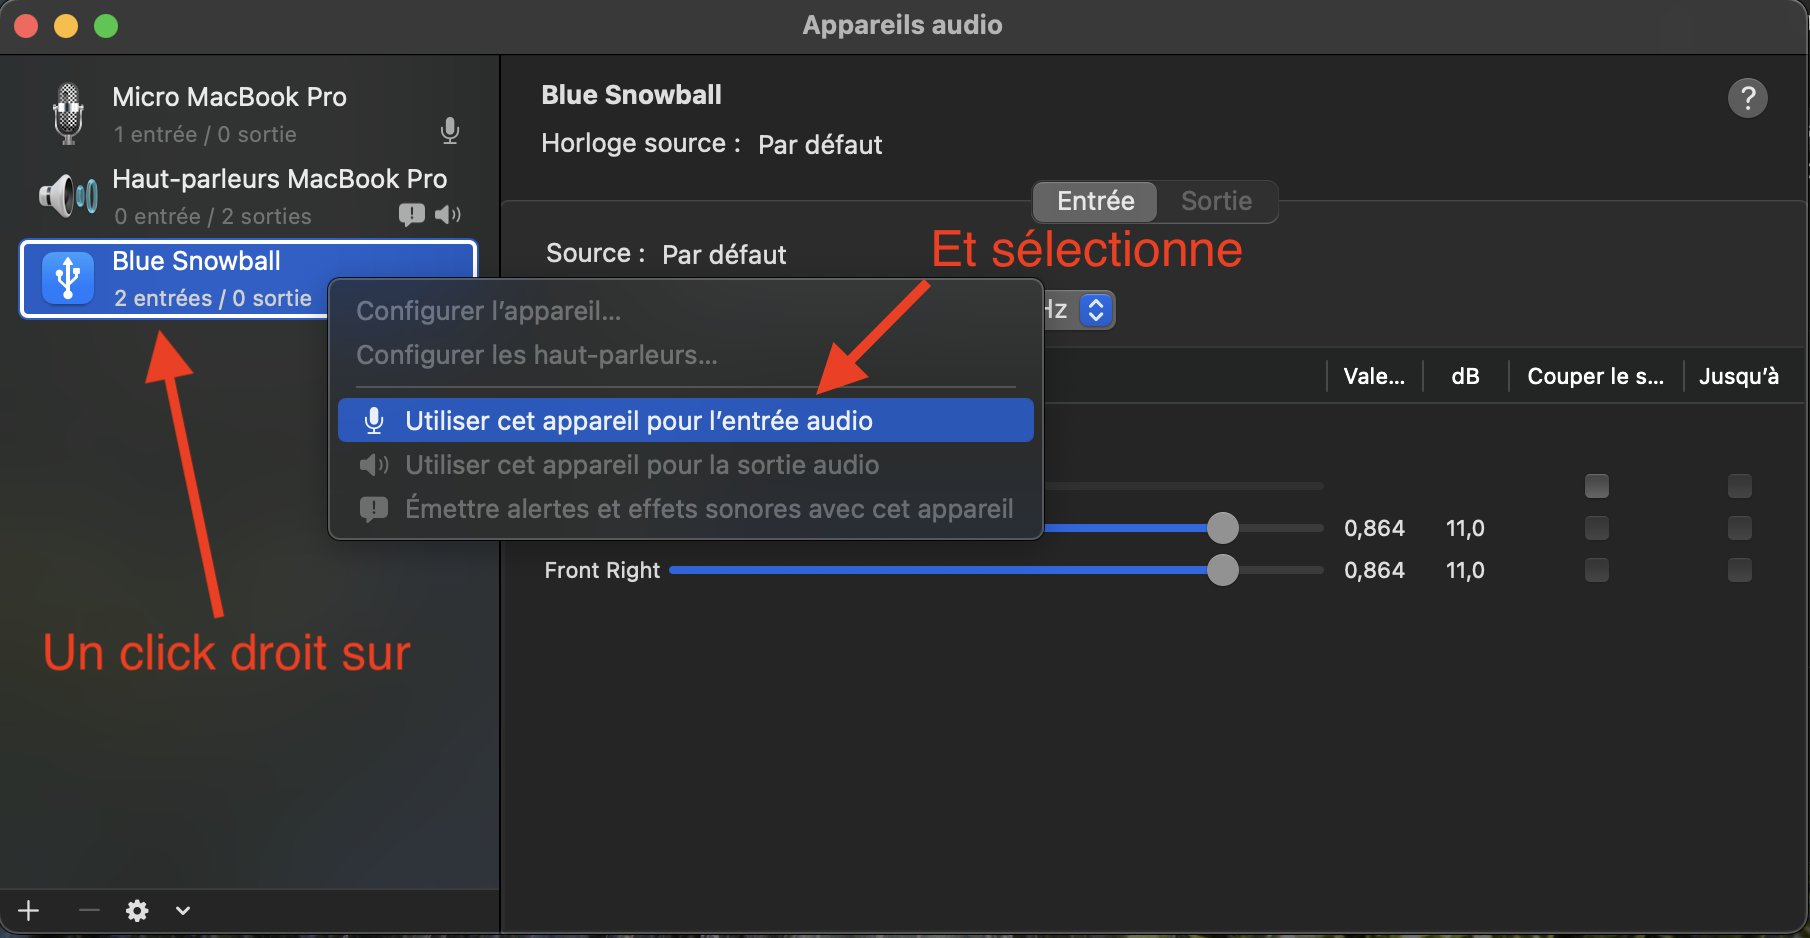Screen dimensions: 1810x938
Task: Toggle mute checkbox in row above Front Right
Action: [1597, 528]
